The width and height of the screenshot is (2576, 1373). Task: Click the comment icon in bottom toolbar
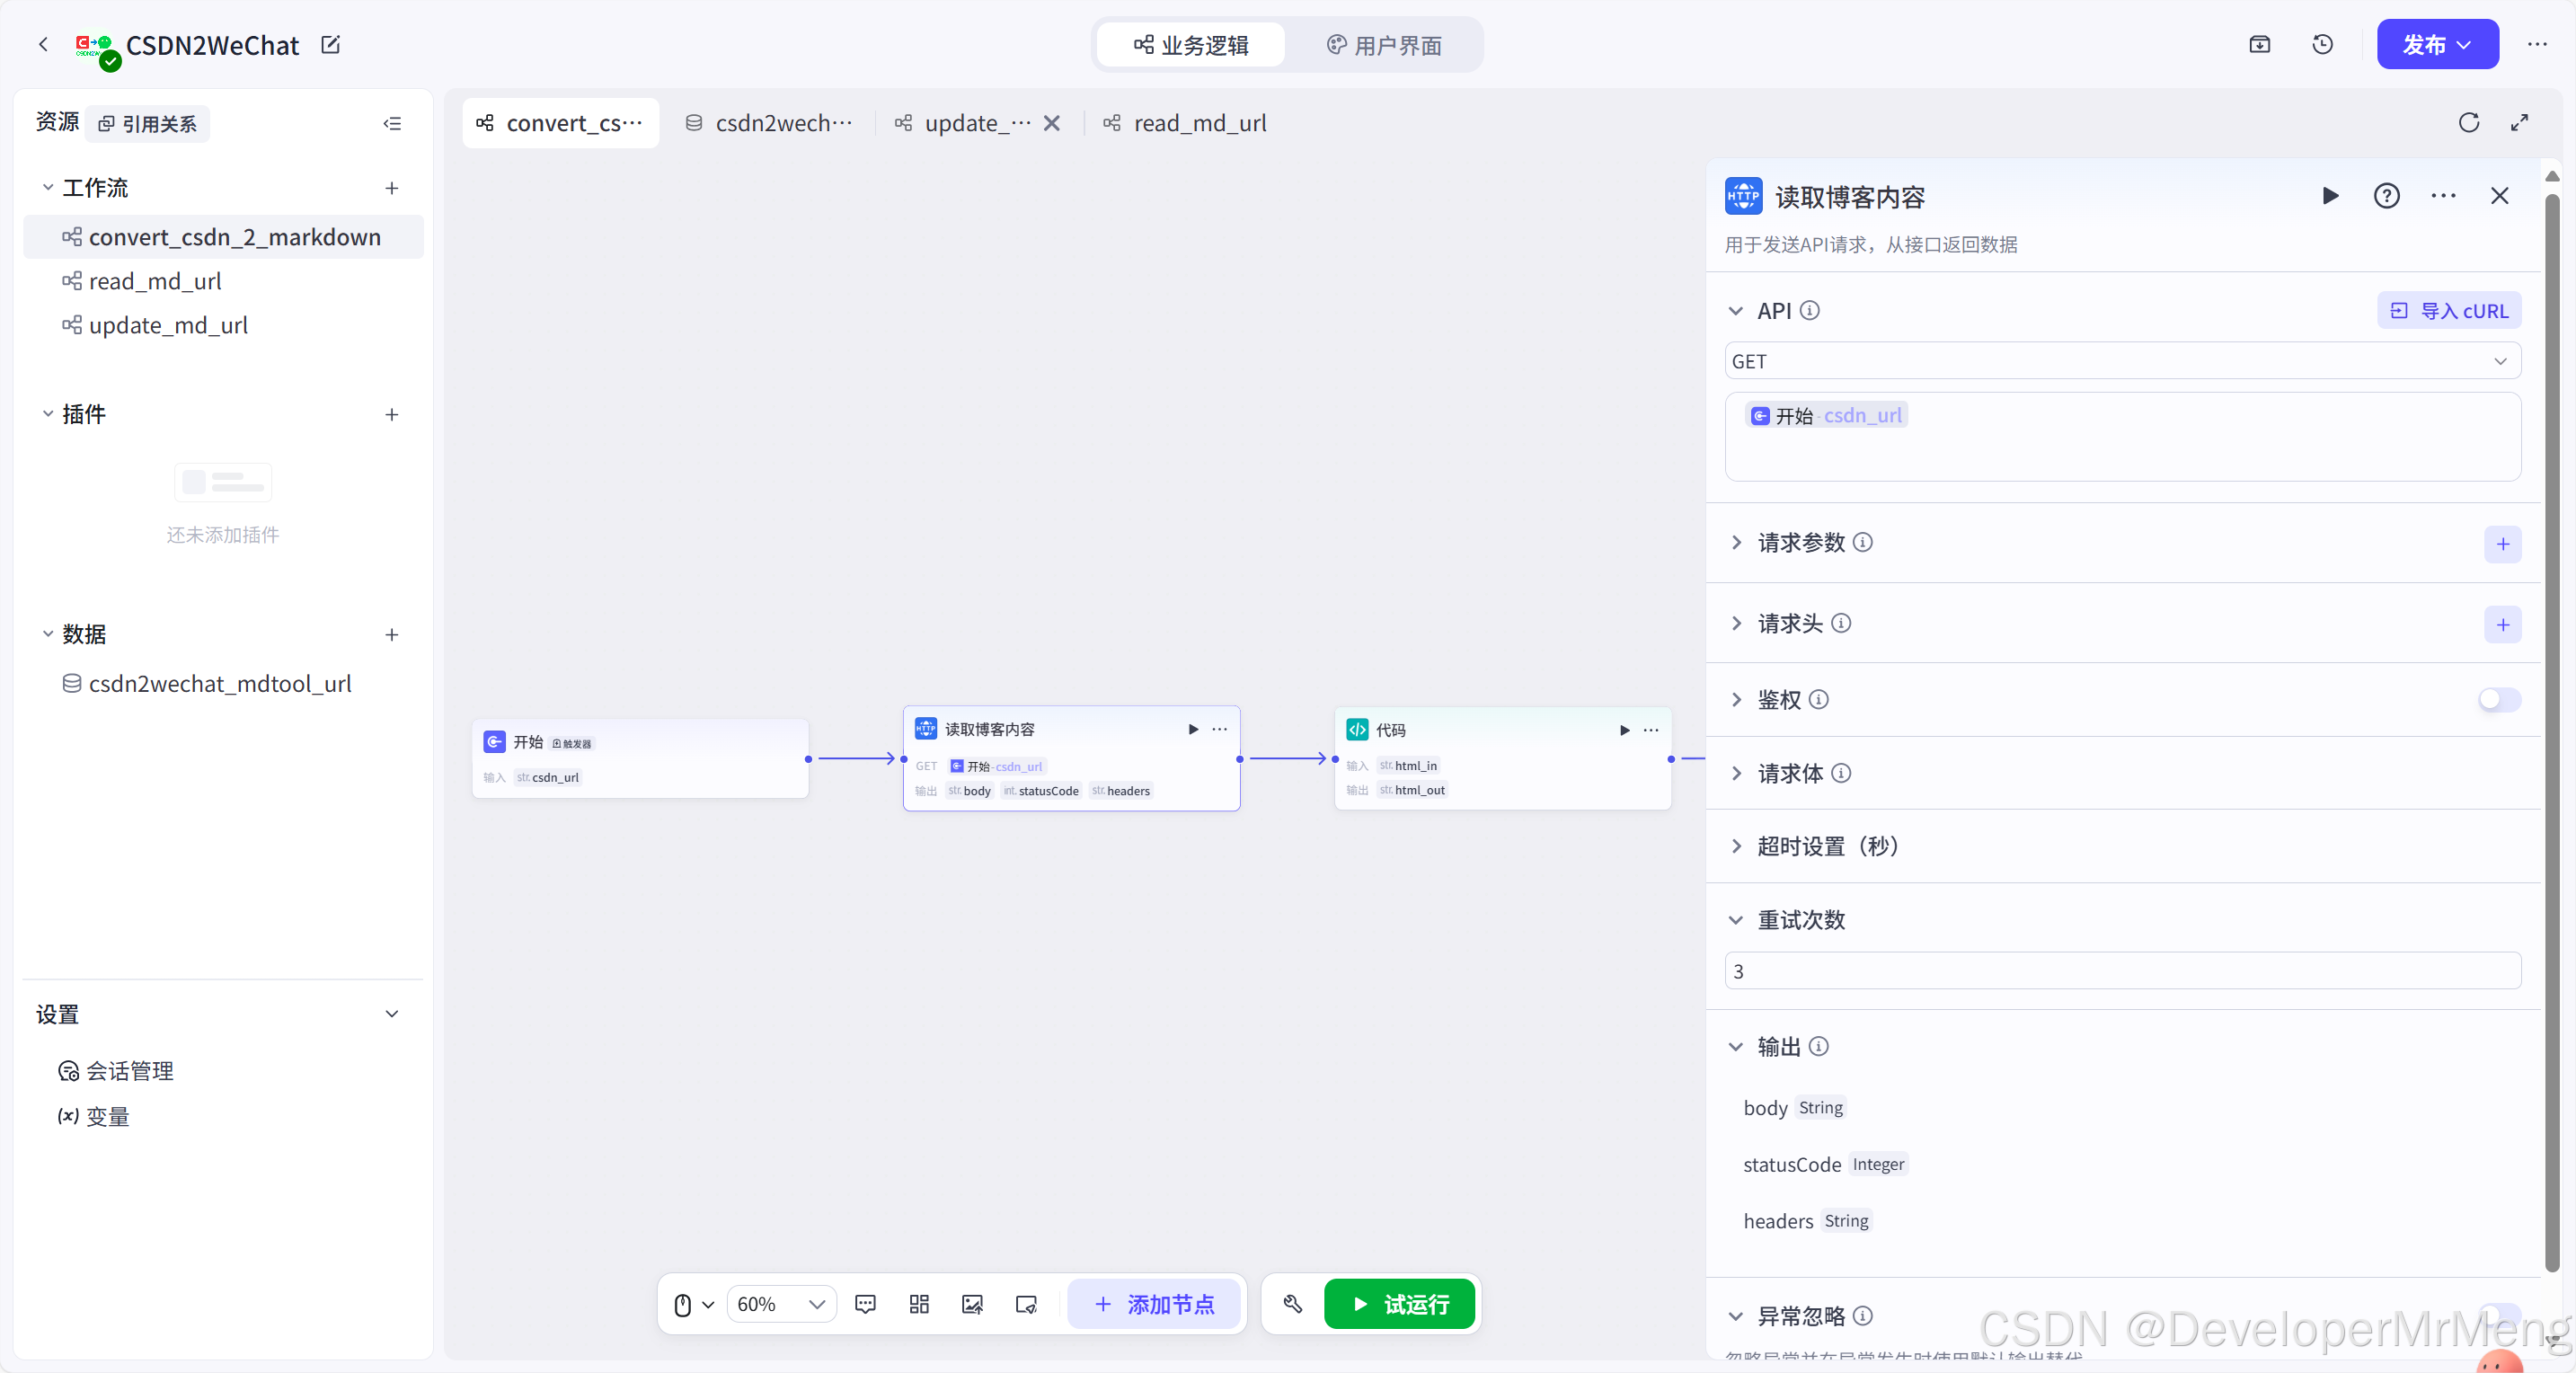865,1304
